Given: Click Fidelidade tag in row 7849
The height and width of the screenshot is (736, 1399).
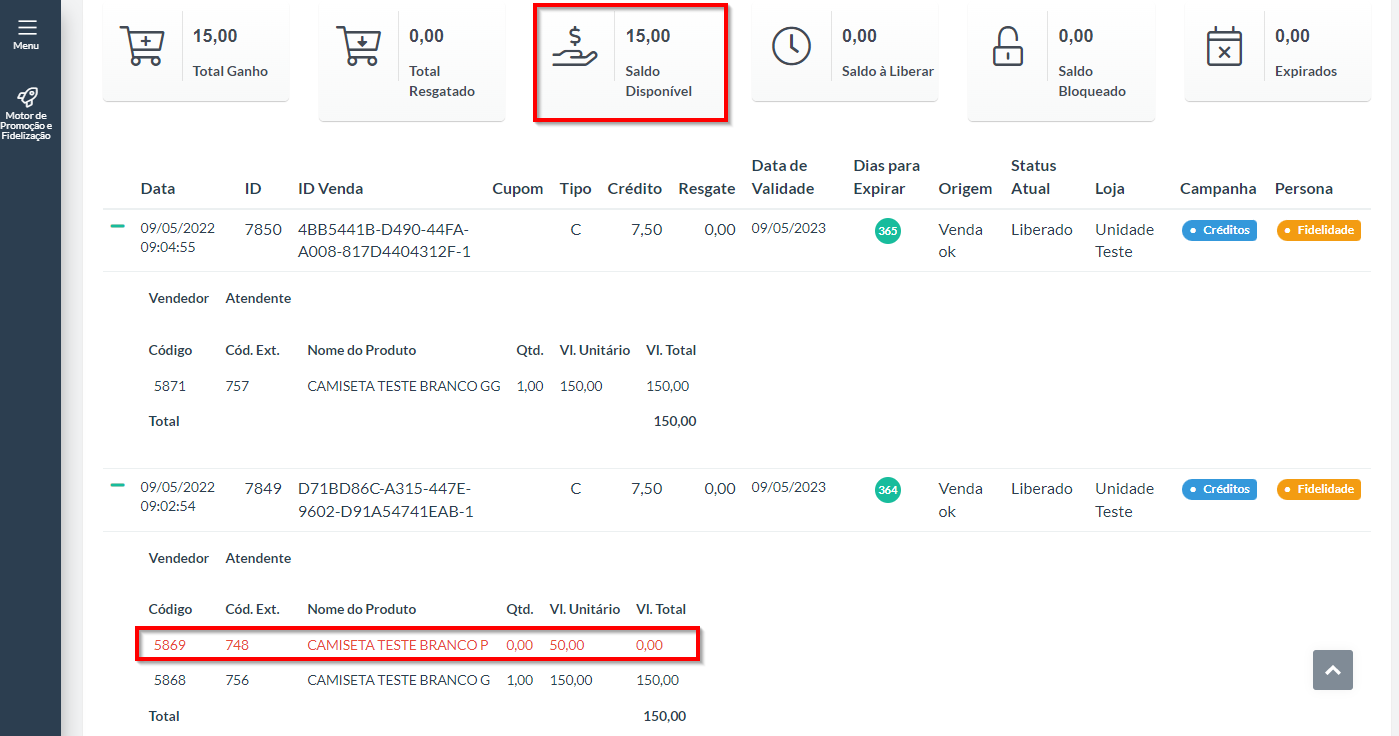Looking at the screenshot, I should click(x=1318, y=489).
